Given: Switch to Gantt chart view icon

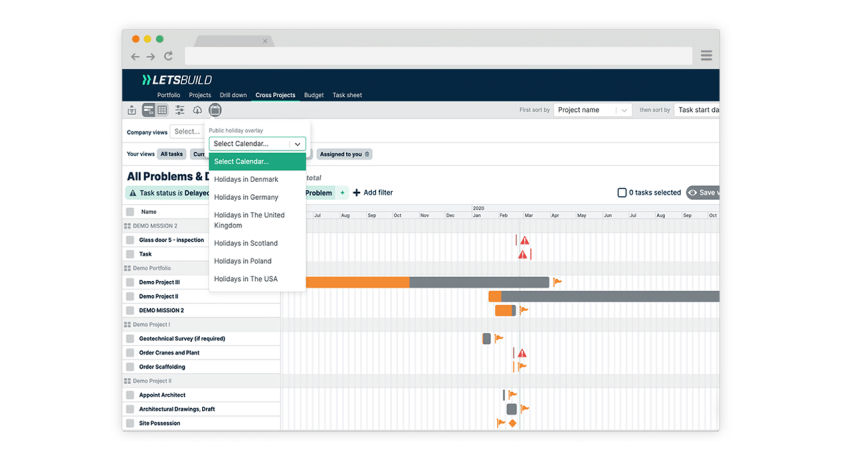Looking at the screenshot, I should coord(148,110).
